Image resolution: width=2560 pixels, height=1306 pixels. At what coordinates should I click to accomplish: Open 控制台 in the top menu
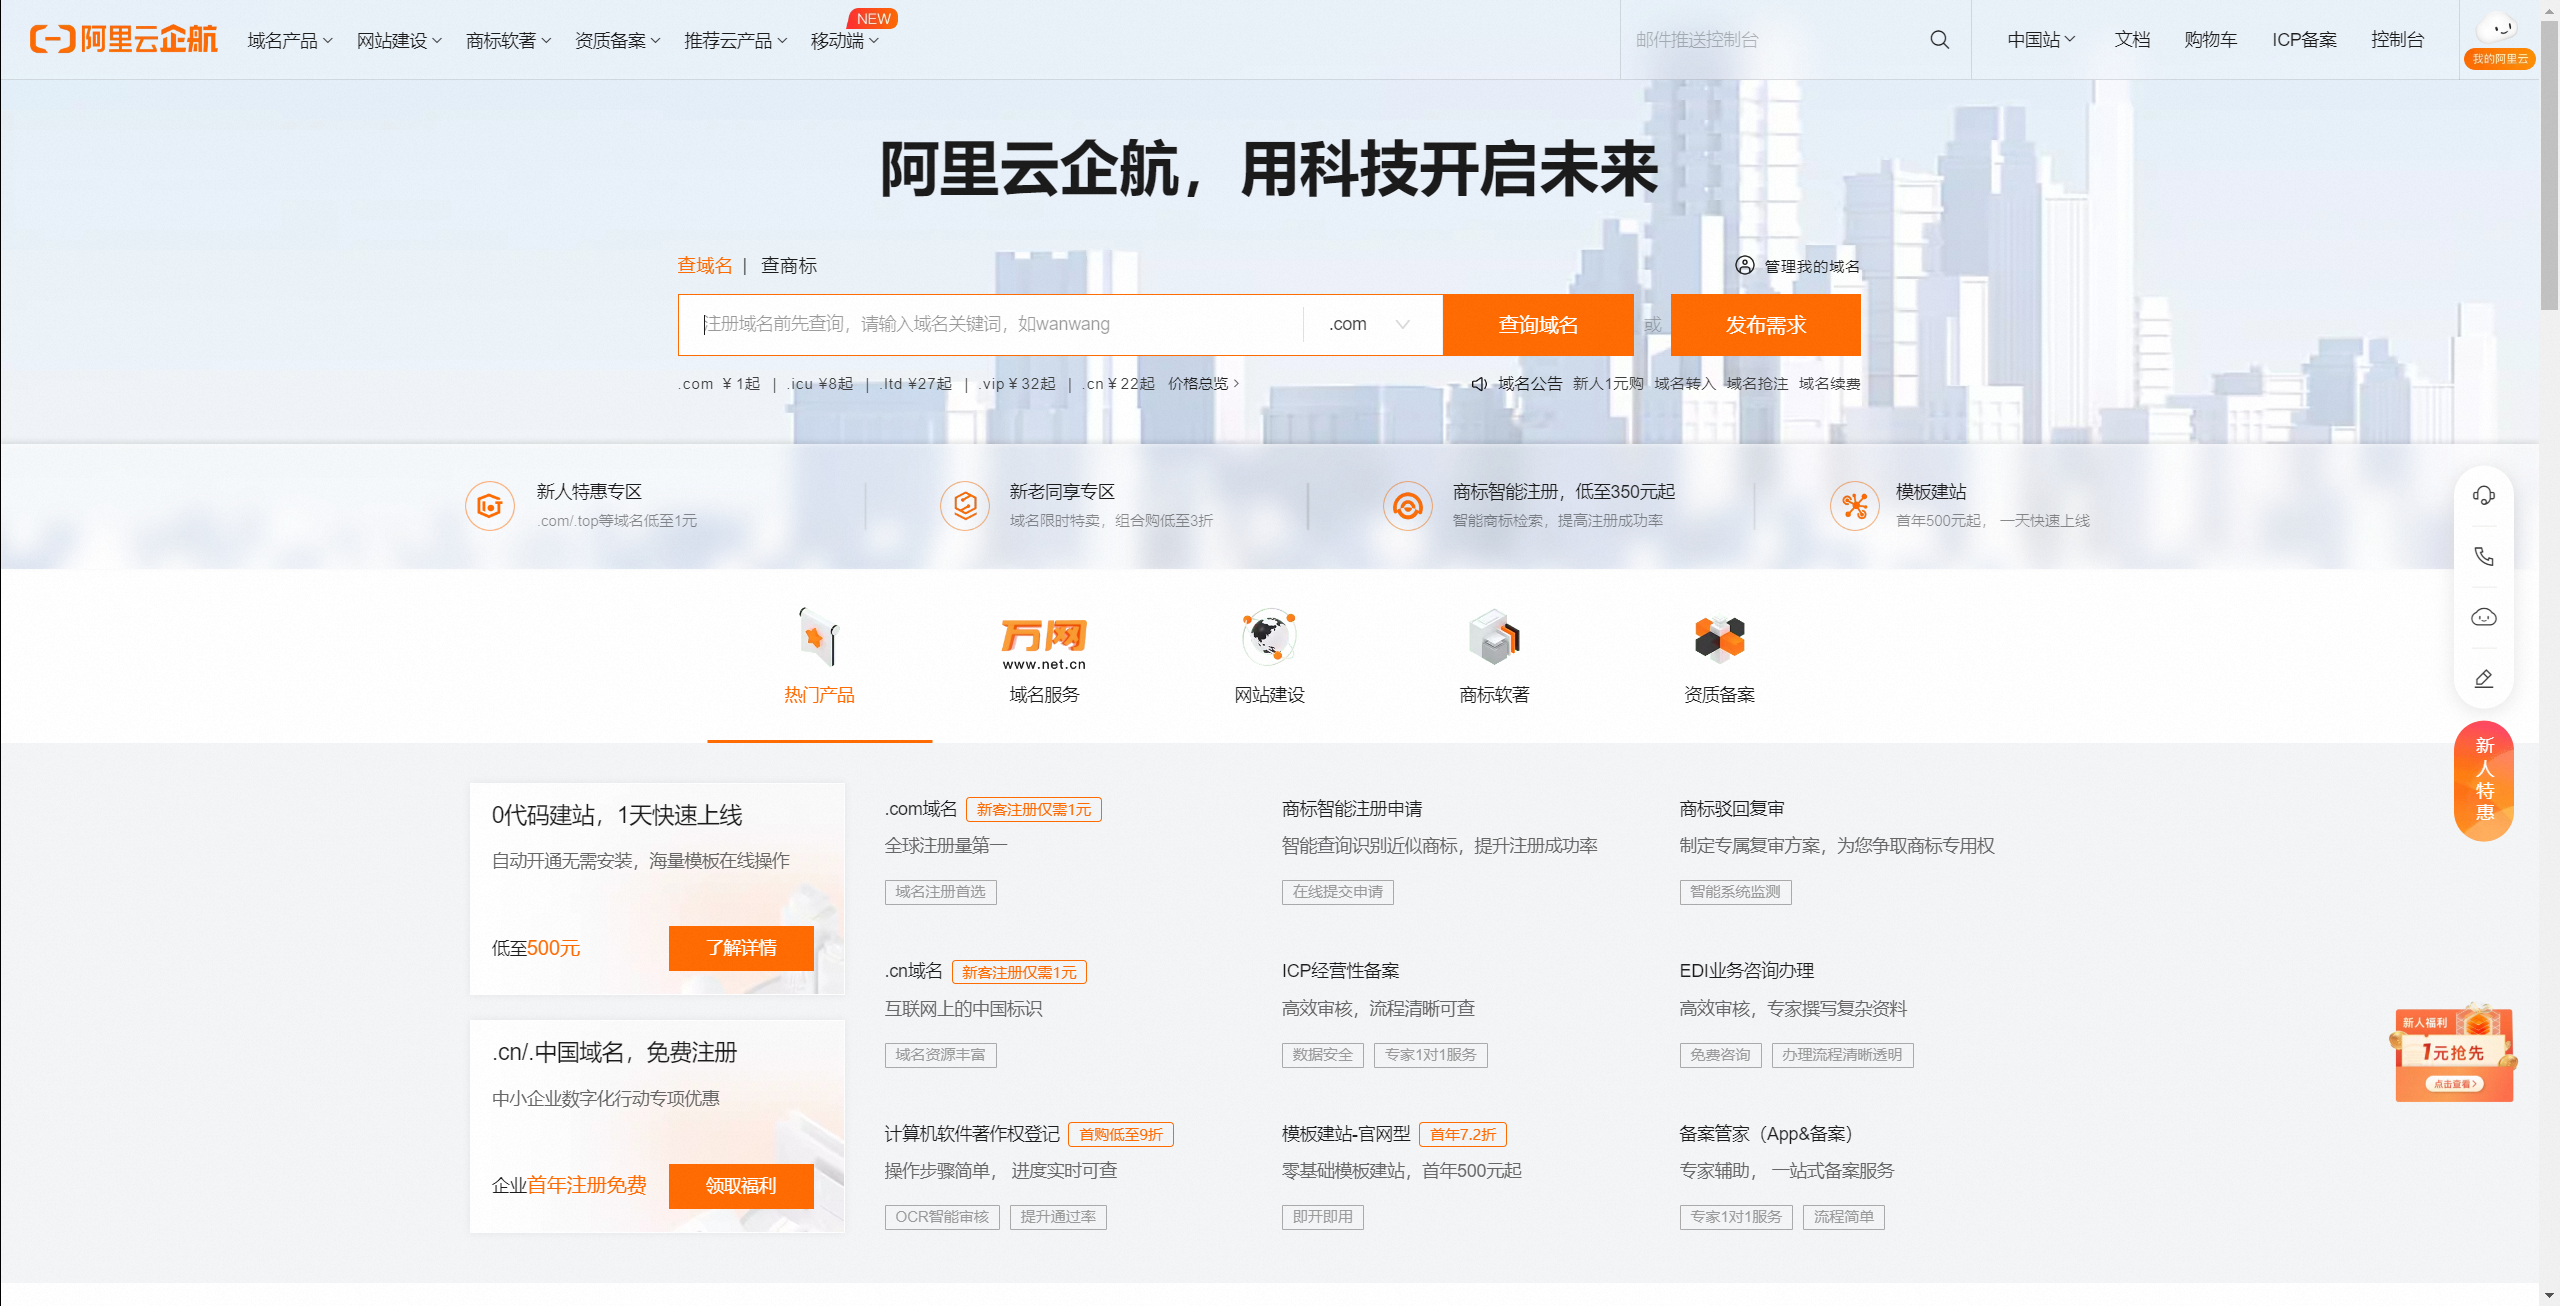point(2397,40)
